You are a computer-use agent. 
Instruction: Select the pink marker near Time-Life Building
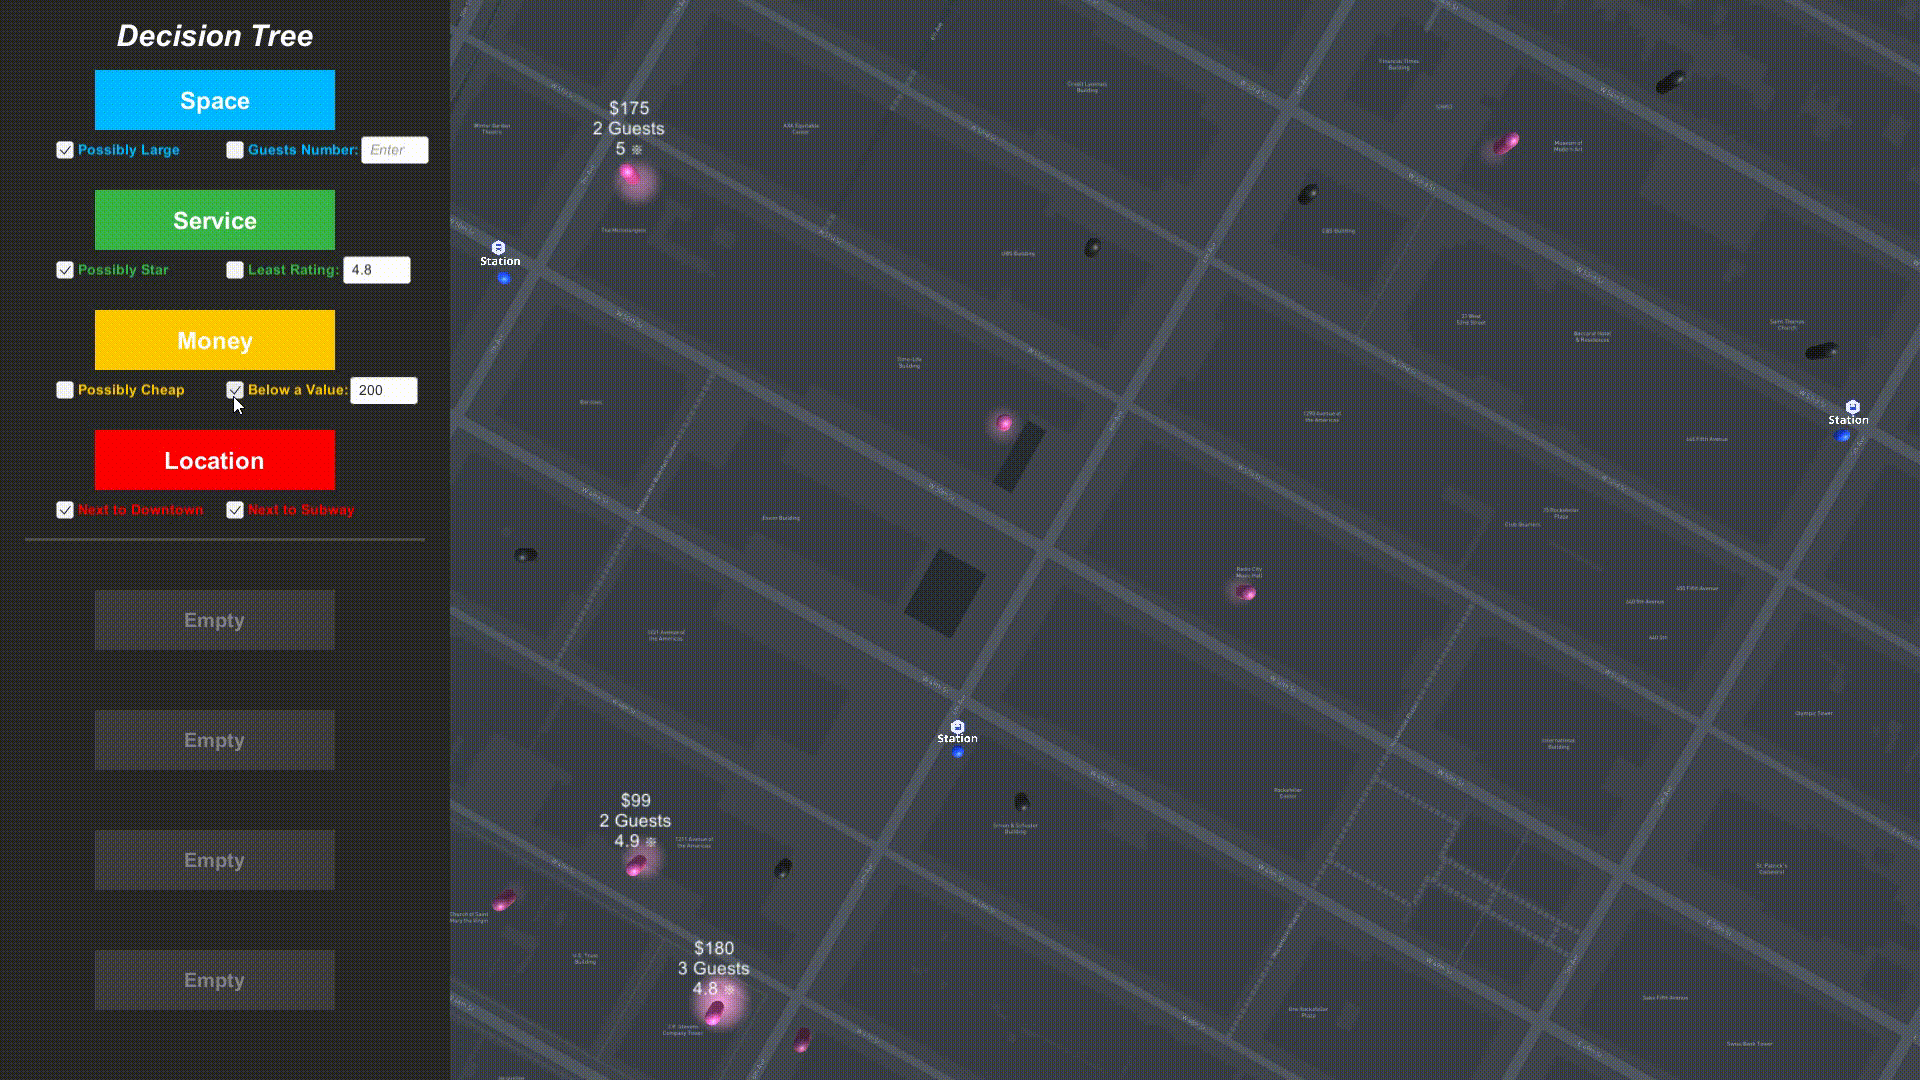(1005, 424)
